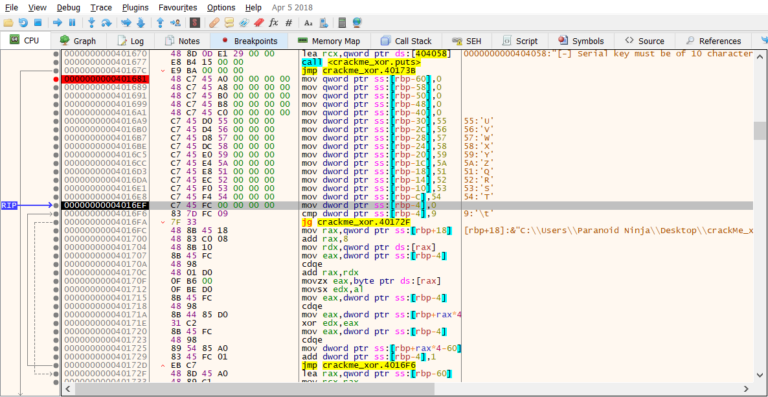
Task: Switch to the Breakpoints tab
Action: point(249,41)
